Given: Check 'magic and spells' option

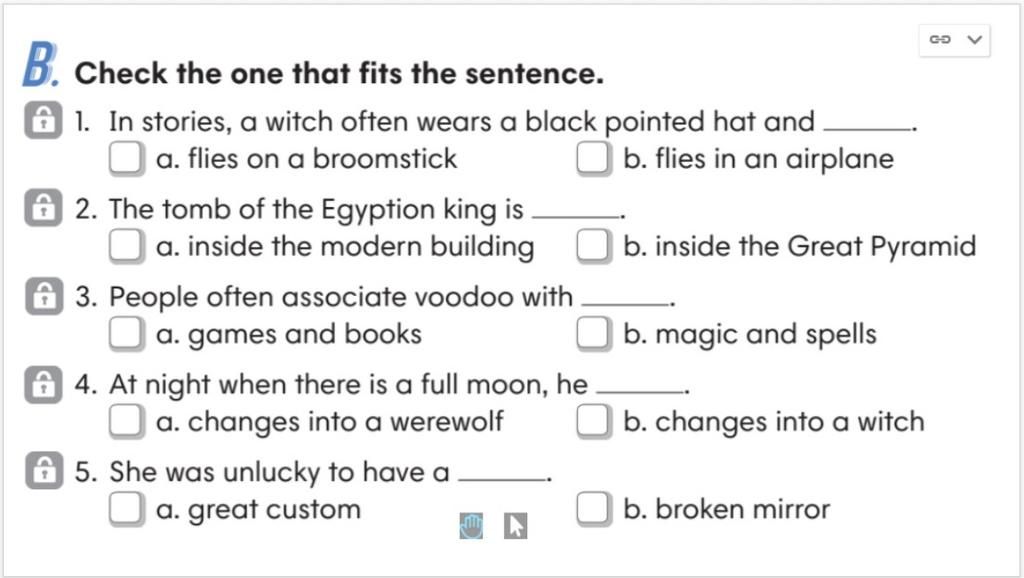Looking at the screenshot, I should (594, 334).
